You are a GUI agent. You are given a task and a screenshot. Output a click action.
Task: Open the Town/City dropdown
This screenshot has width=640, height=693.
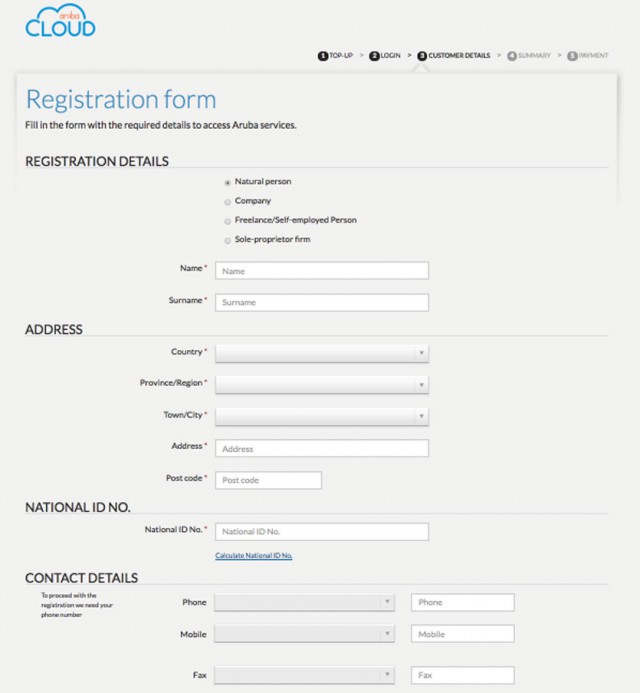pyautogui.click(x=321, y=416)
